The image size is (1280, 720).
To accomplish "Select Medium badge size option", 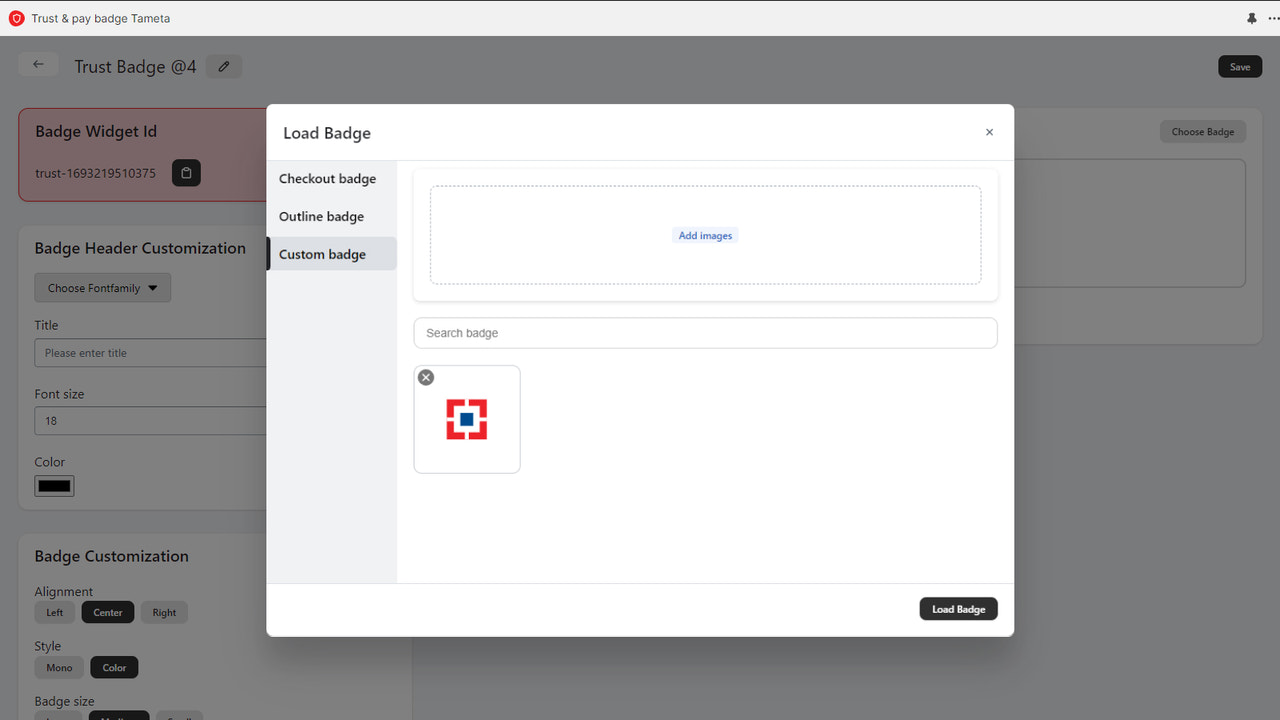I will (x=119, y=716).
